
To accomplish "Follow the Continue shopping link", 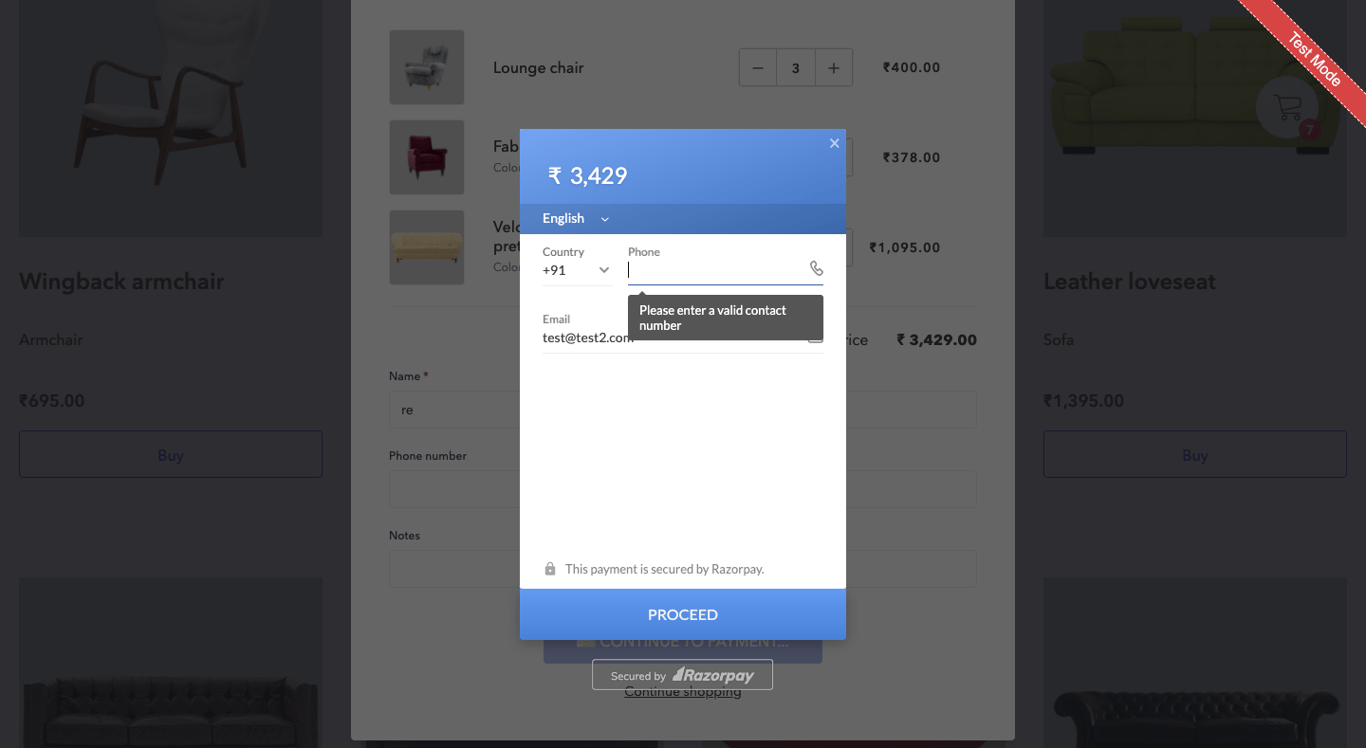I will point(683,692).
